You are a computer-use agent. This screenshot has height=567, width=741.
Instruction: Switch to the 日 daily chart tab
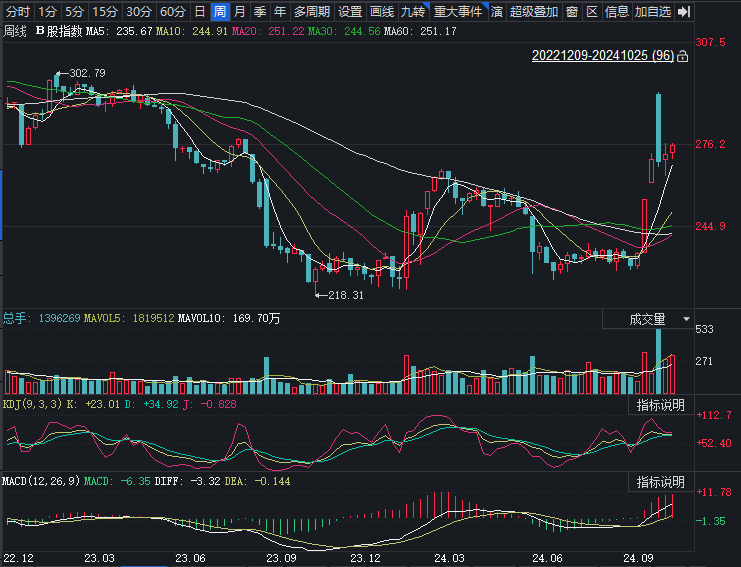pos(199,12)
